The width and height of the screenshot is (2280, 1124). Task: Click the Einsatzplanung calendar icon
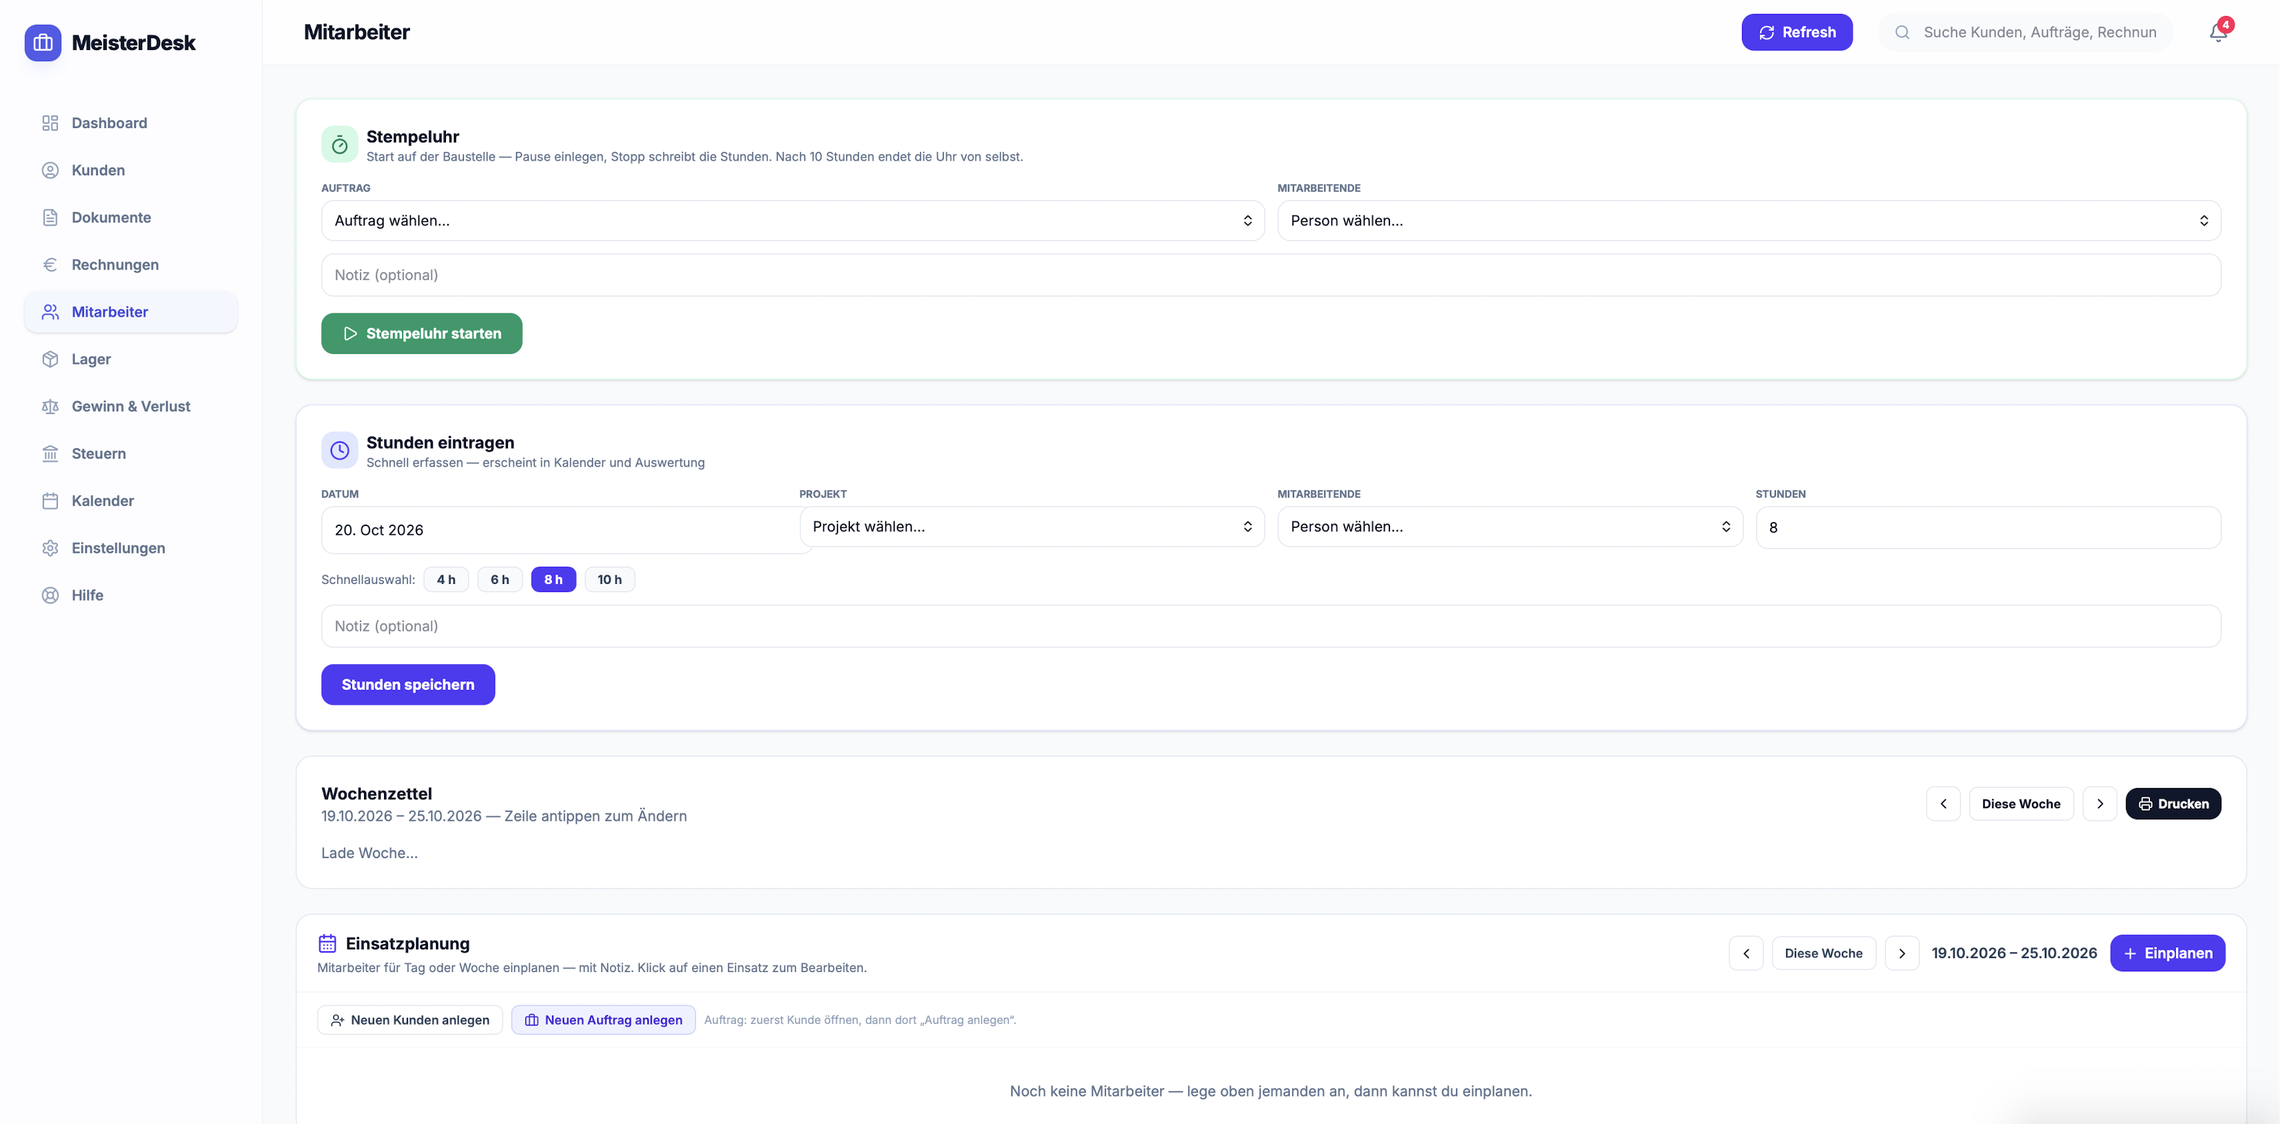pyautogui.click(x=327, y=943)
